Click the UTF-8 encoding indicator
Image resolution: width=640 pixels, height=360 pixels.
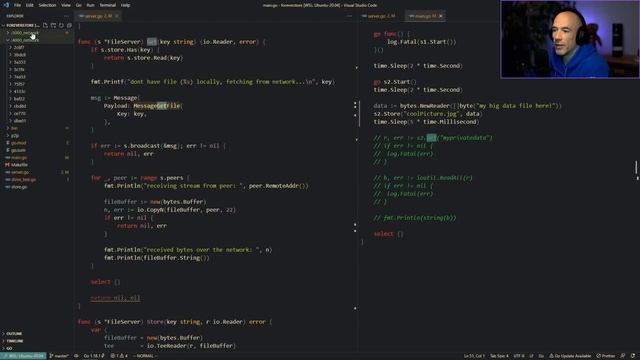[518, 356]
